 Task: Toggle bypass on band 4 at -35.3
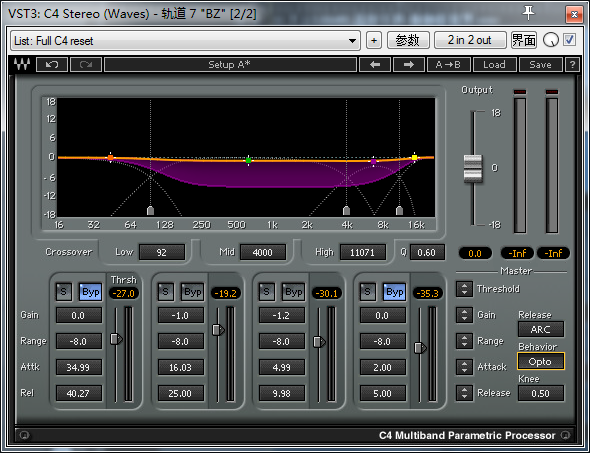(x=394, y=292)
